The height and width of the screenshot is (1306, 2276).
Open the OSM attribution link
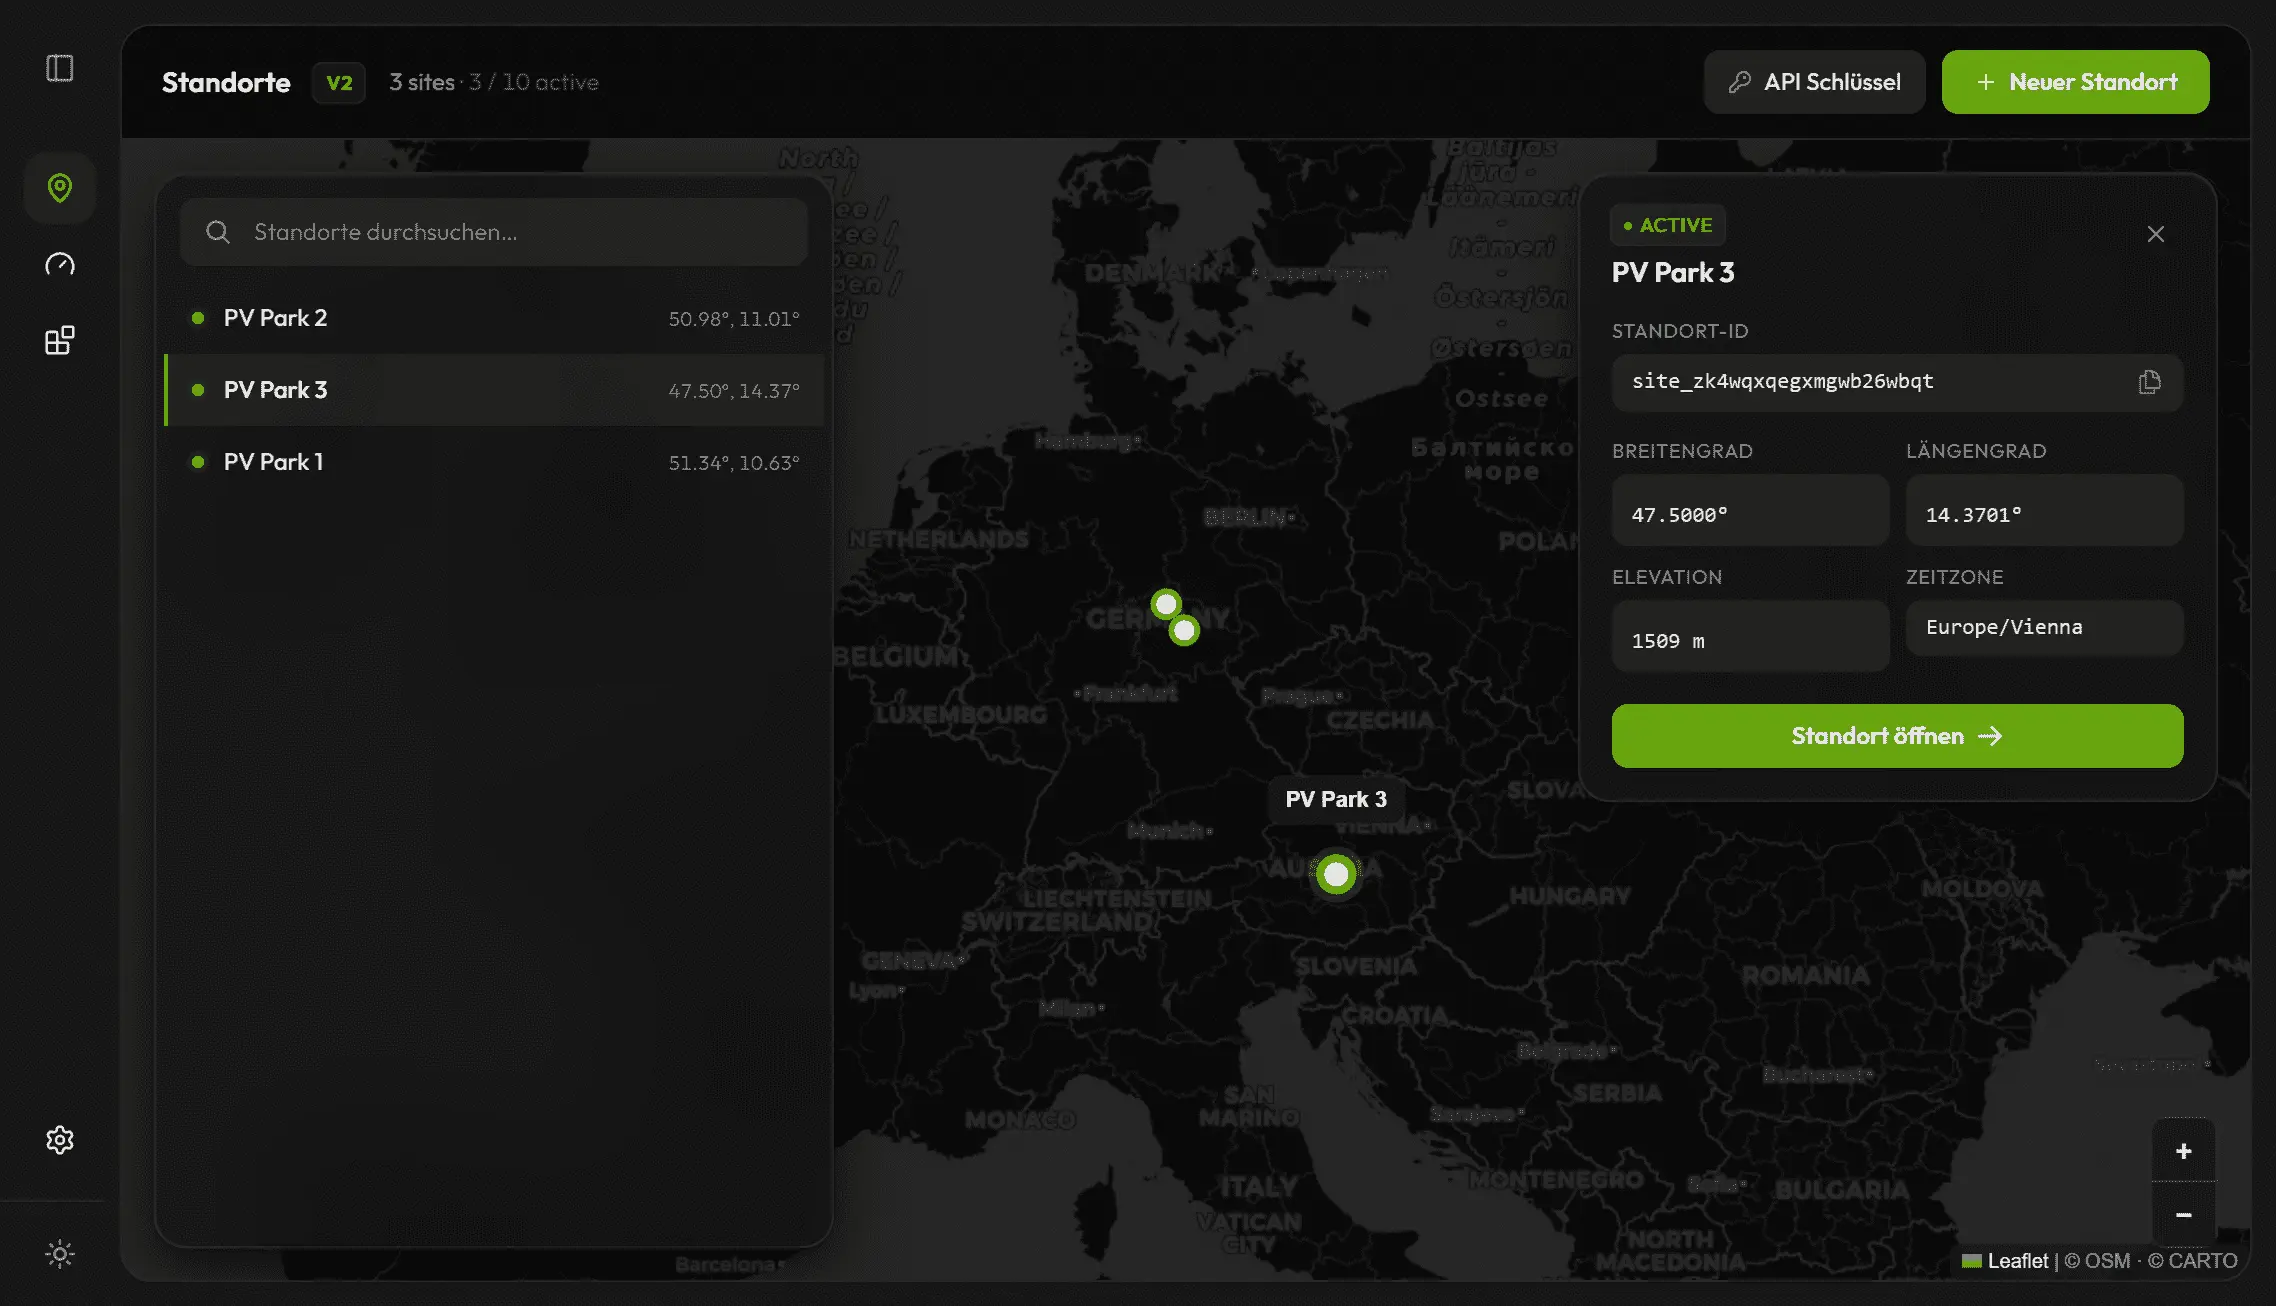coord(2097,1261)
